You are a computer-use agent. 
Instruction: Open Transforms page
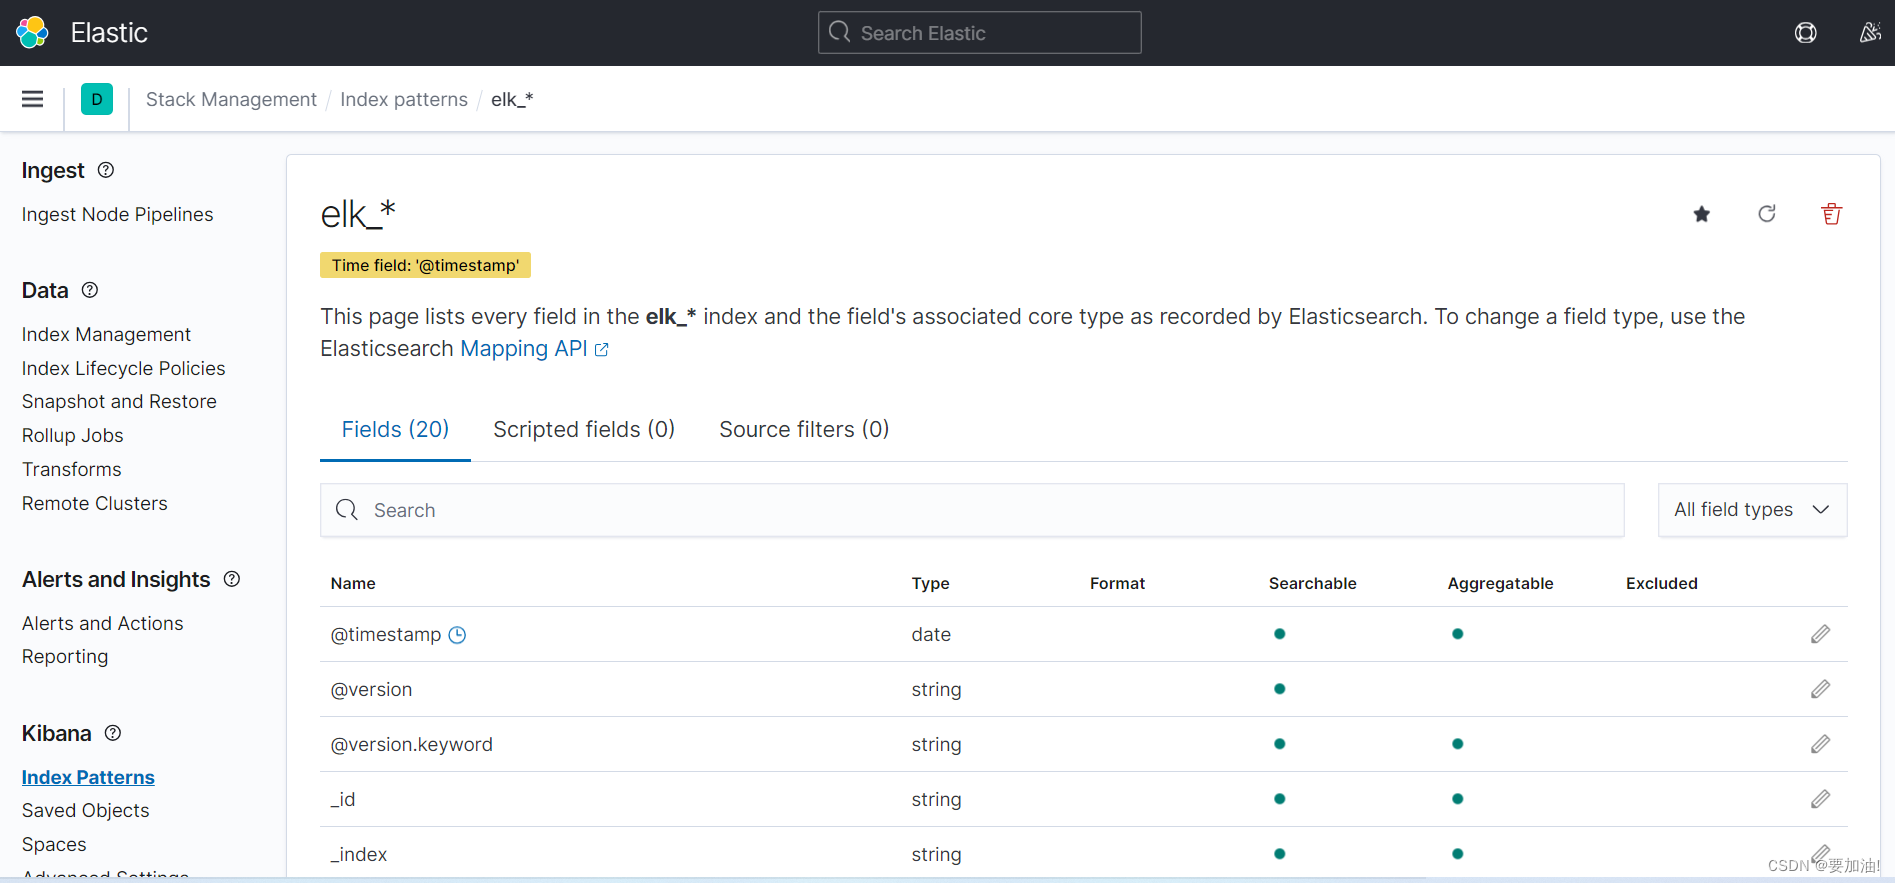point(72,469)
